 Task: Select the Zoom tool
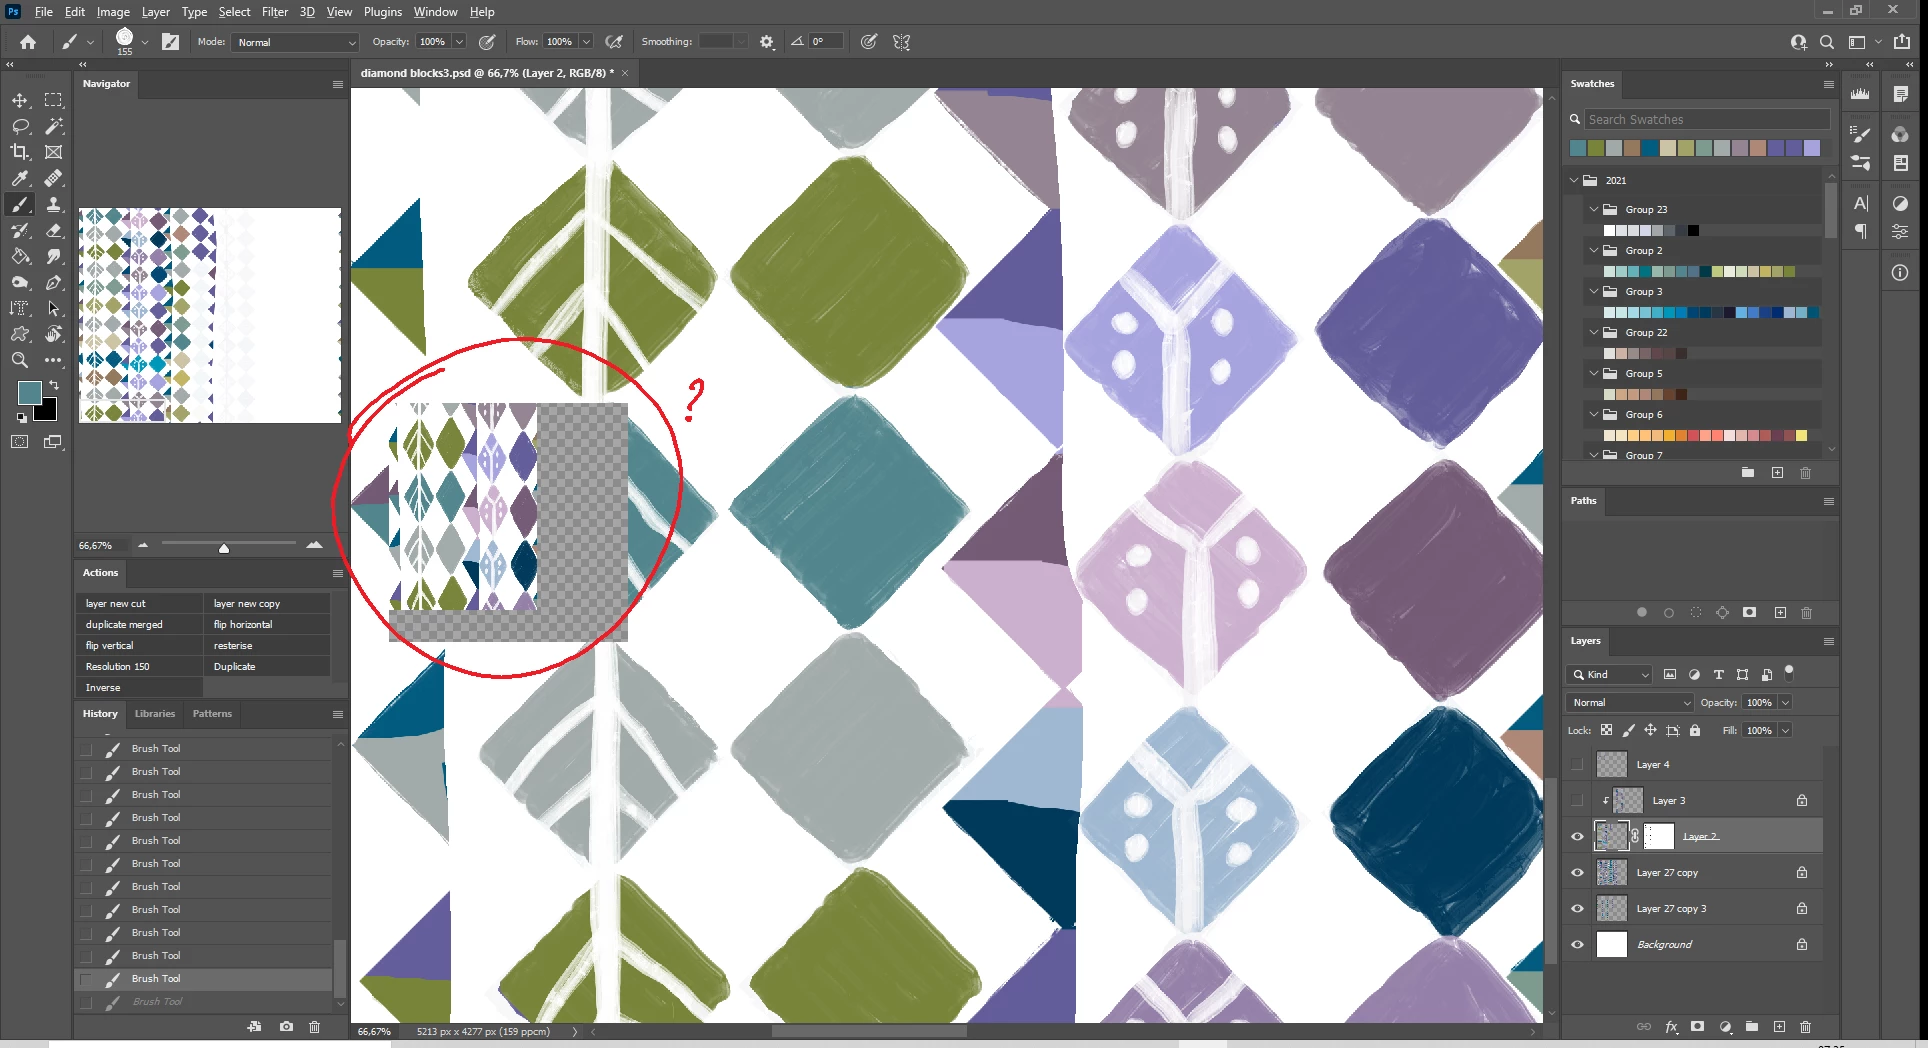point(20,360)
